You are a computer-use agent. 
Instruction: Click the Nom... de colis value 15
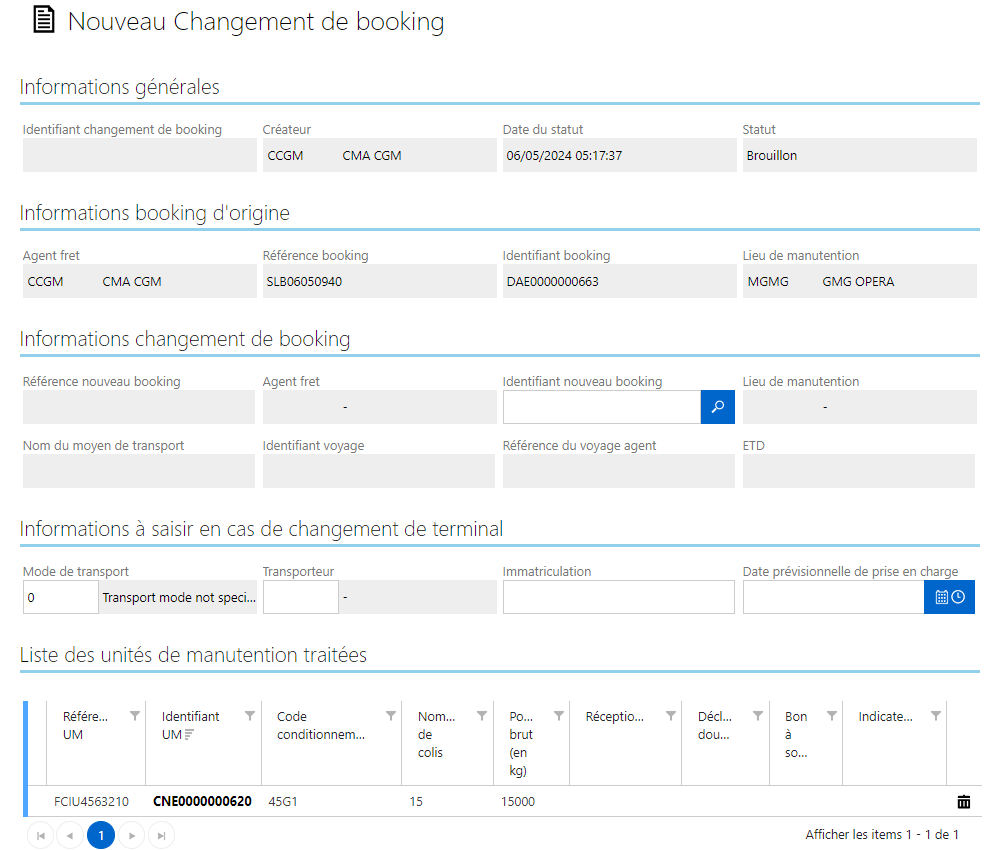tap(416, 802)
